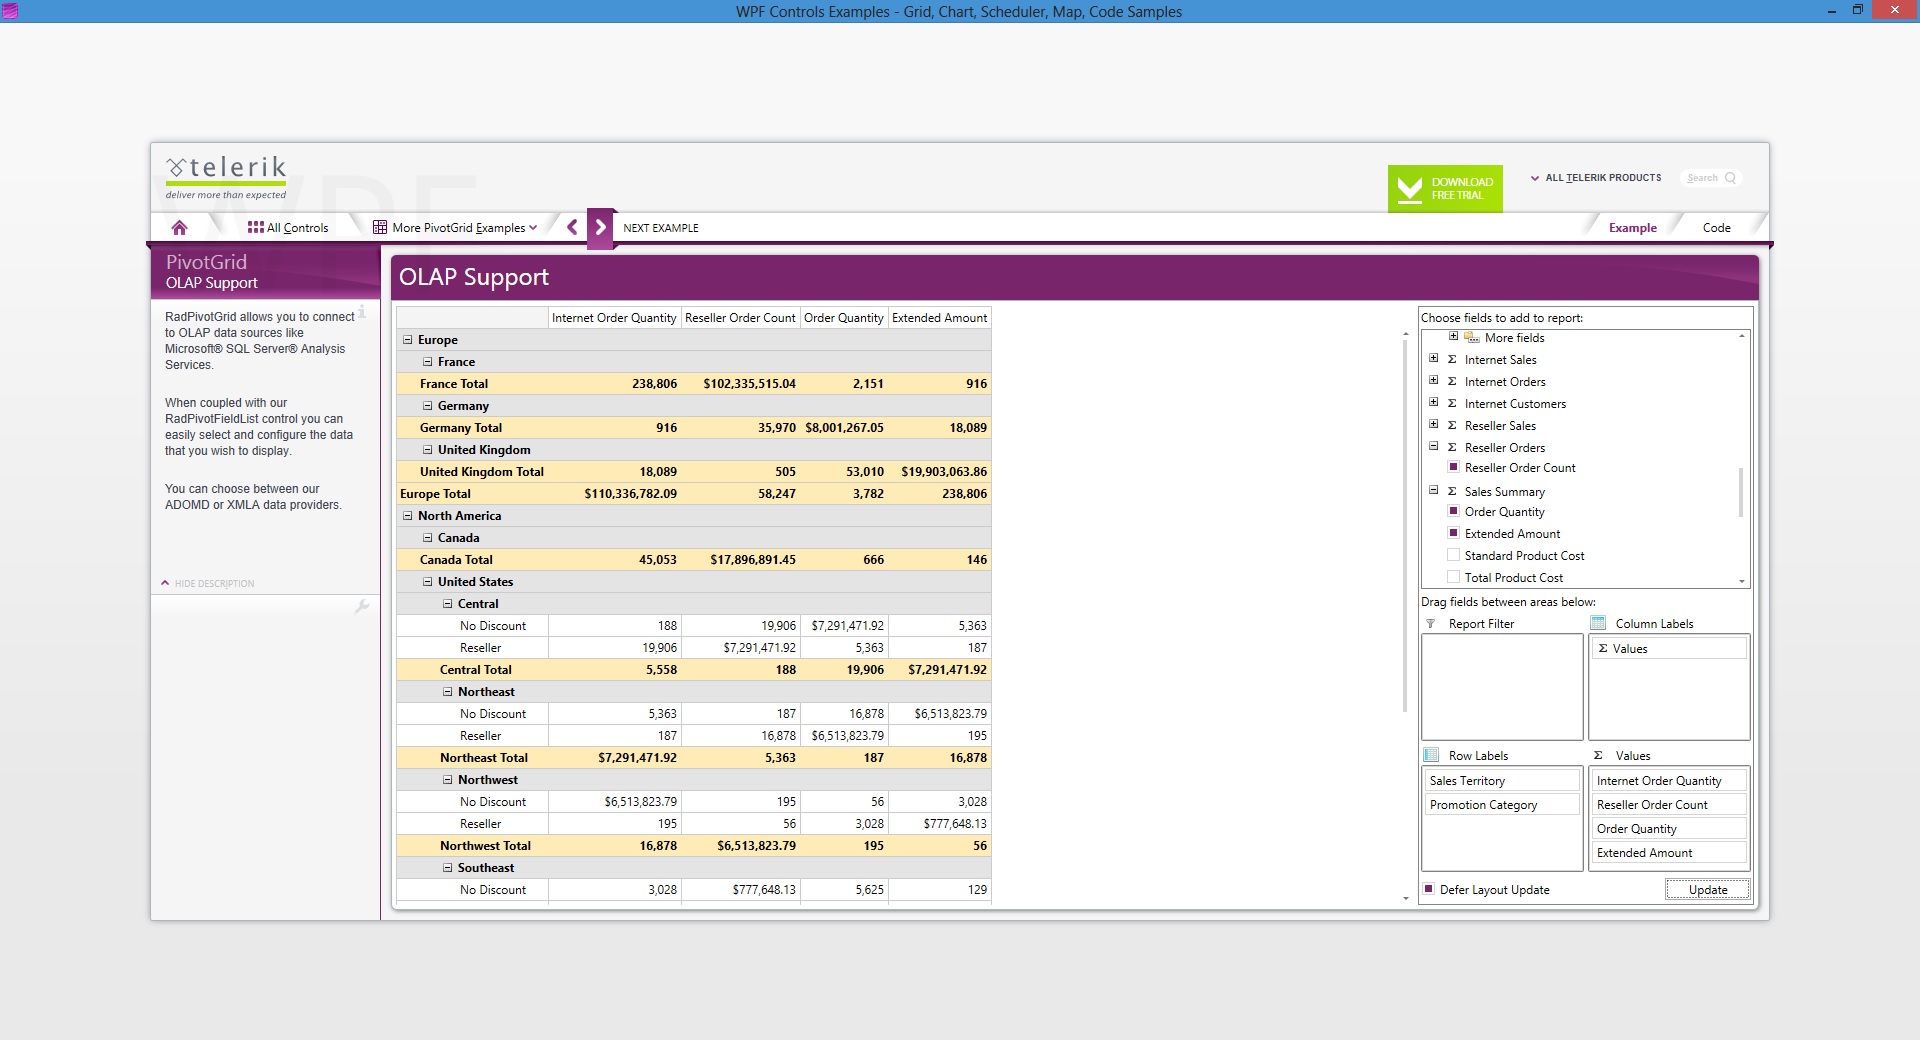
Task: Click the field list vertical scrollbar thumb
Action: tap(1741, 492)
